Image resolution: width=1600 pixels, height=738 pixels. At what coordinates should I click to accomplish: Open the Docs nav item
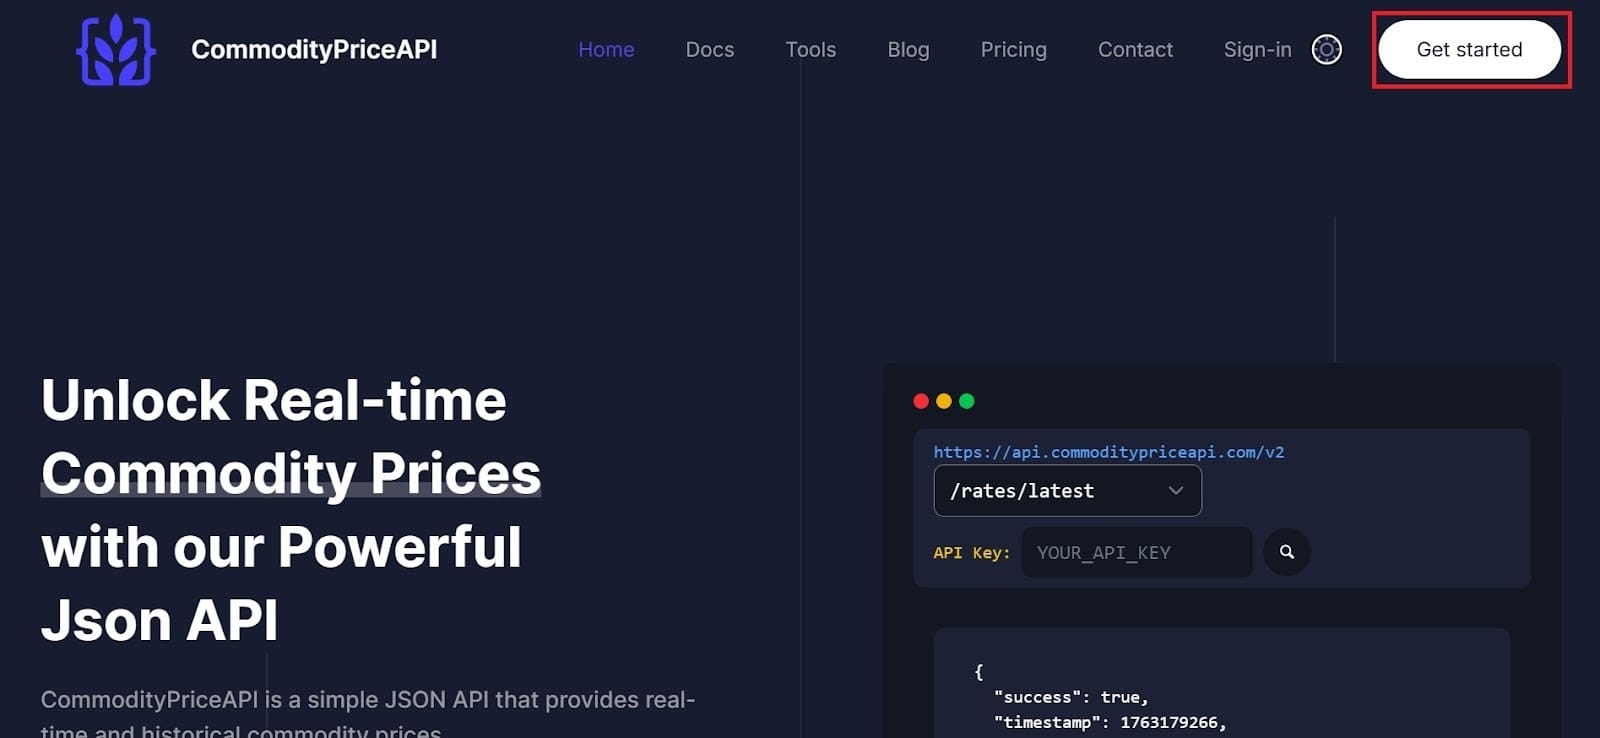[x=710, y=49]
